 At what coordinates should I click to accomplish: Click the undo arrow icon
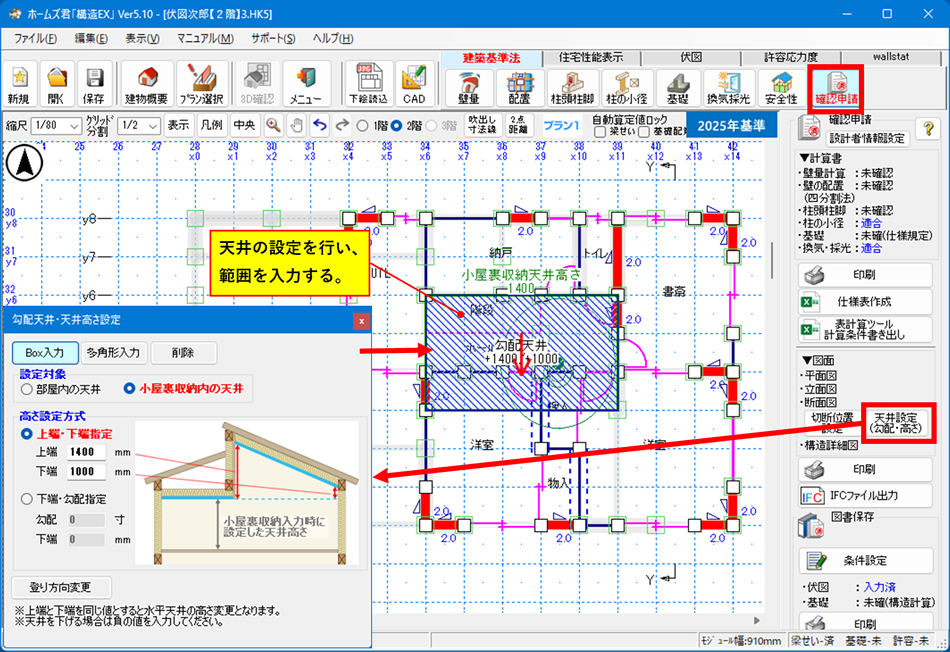click(320, 125)
